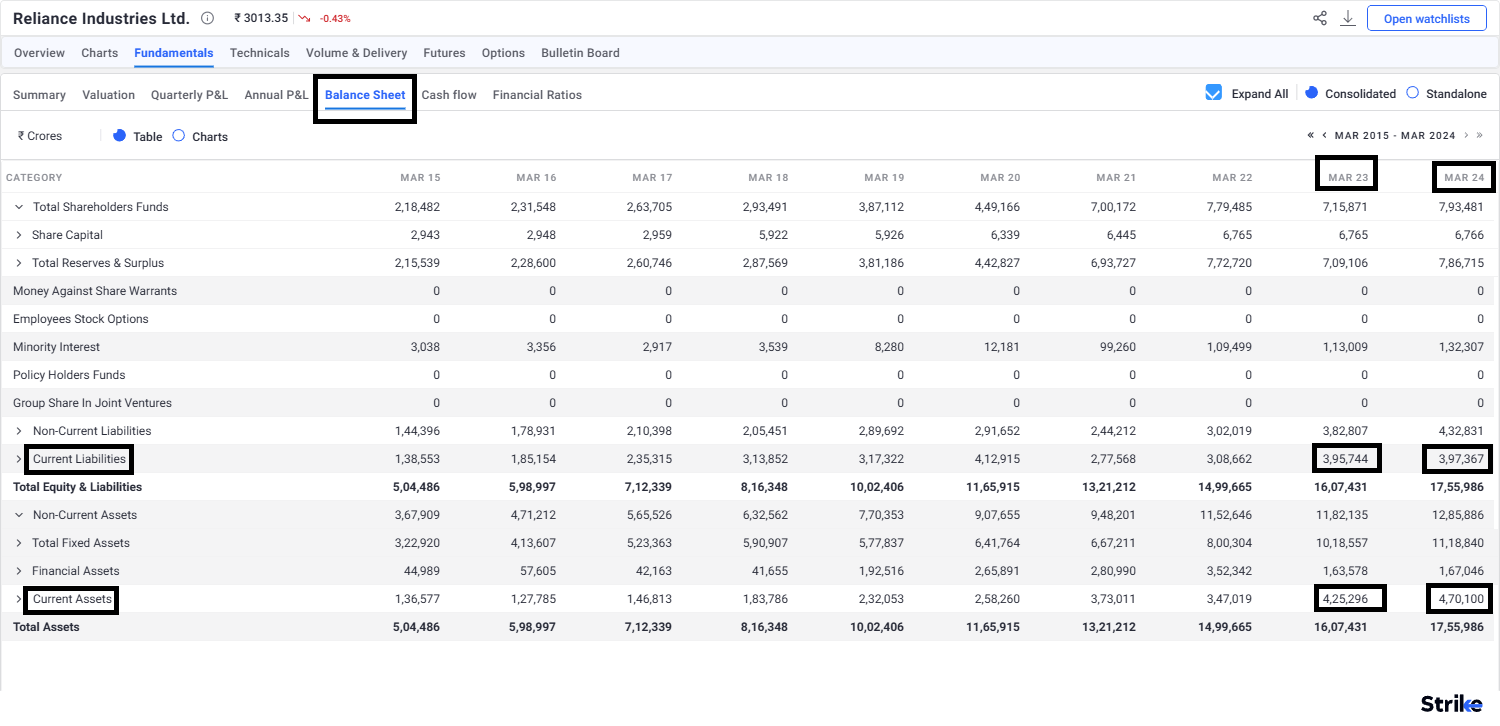
Task: Open the Options tab
Action: [503, 53]
